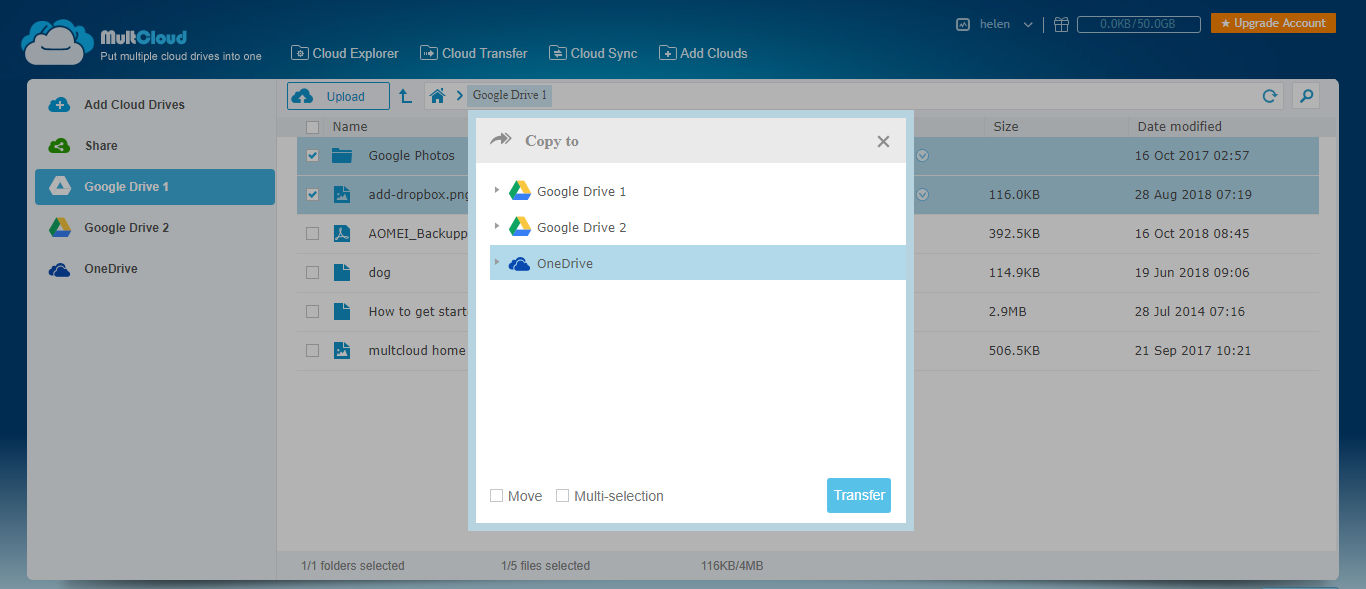
Task: Click the Upload button
Action: click(338, 96)
